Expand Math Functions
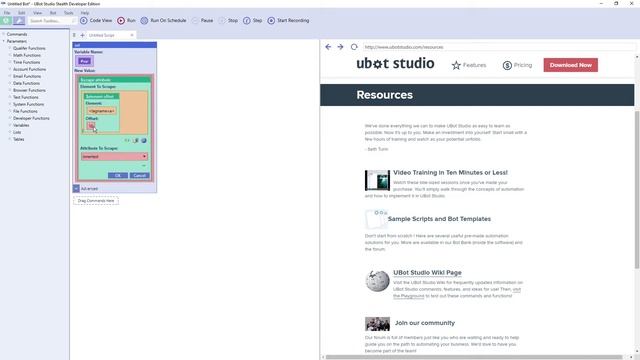640x360 pixels. [10, 55]
